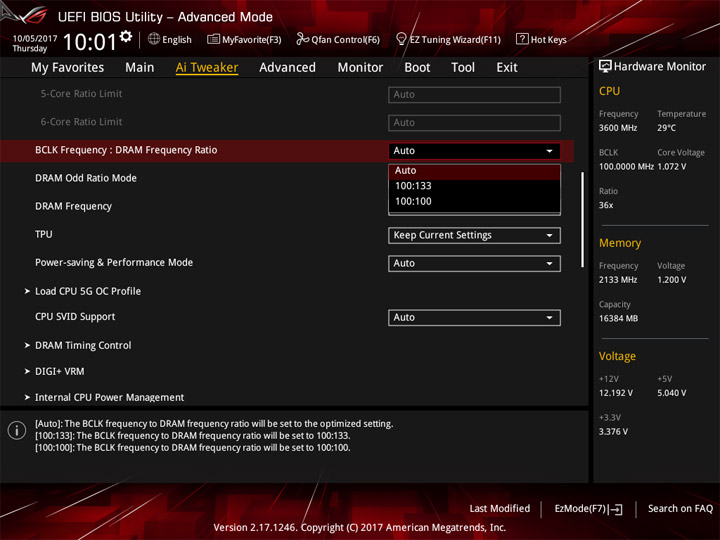Image resolution: width=720 pixels, height=540 pixels.
Task: Click the BCLK 100.0000 MHz value
Action: (x=626, y=167)
